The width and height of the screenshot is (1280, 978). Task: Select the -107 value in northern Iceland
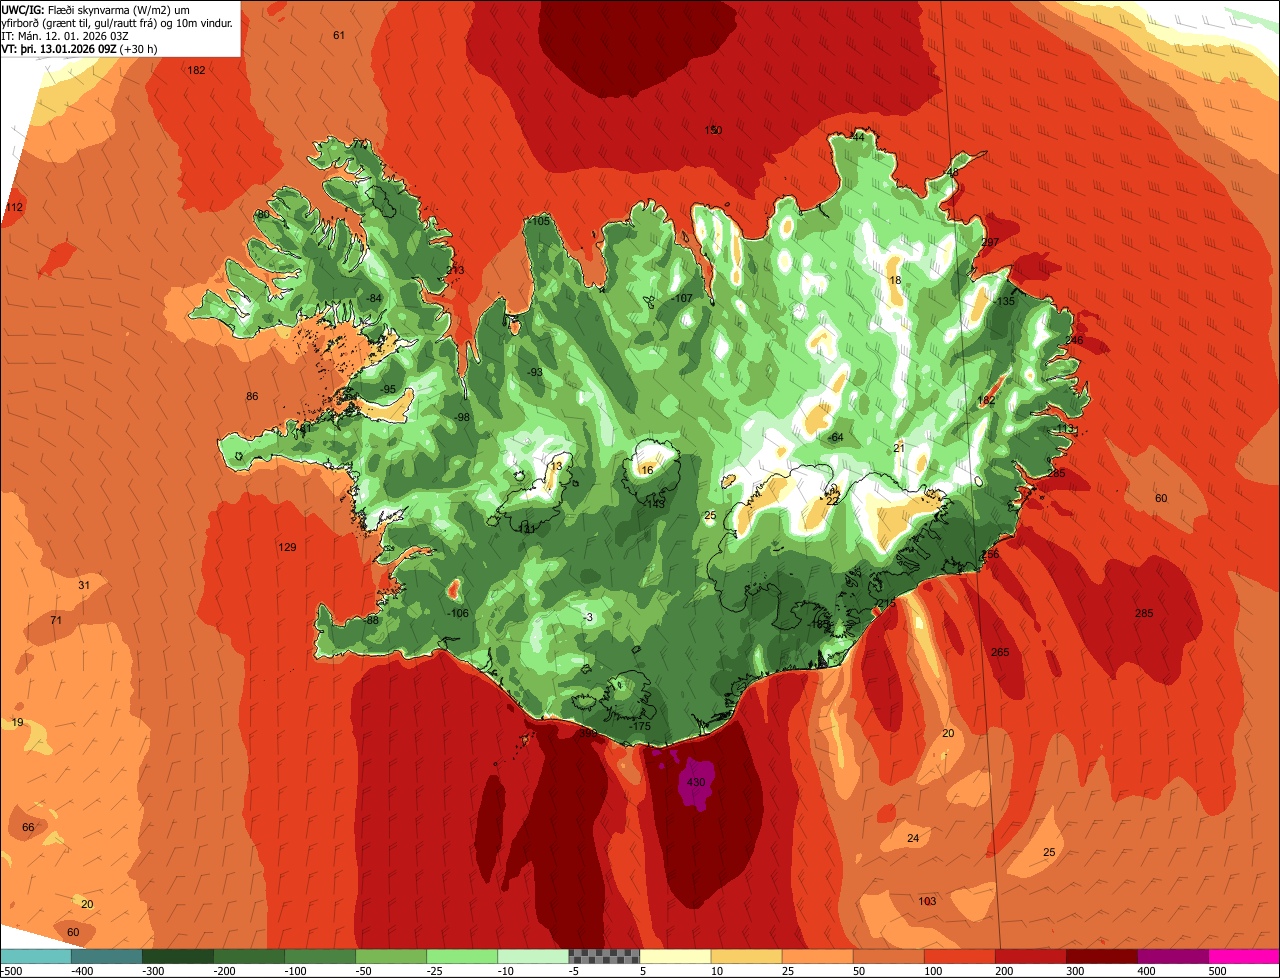pyautogui.click(x=682, y=298)
